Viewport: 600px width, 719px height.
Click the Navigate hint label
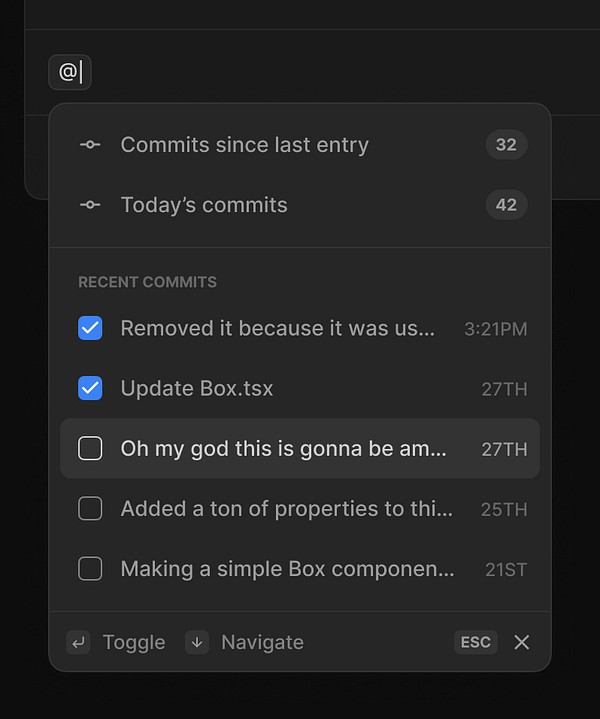(x=262, y=642)
